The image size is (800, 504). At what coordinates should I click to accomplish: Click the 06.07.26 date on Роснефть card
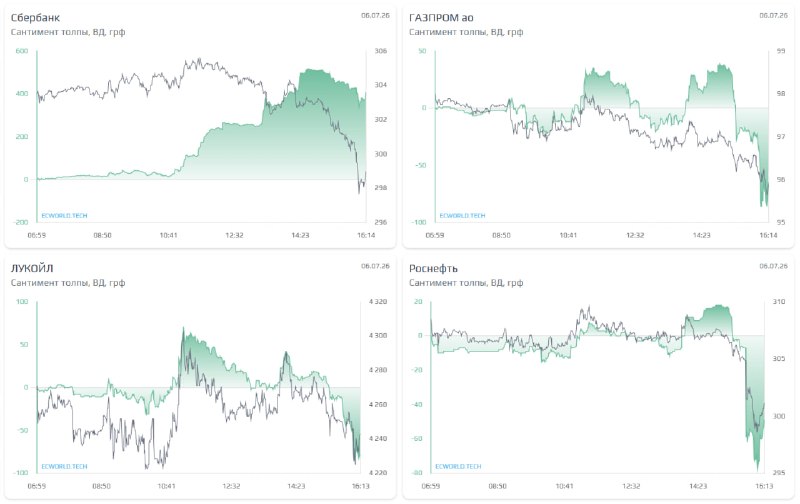pyautogui.click(x=773, y=266)
